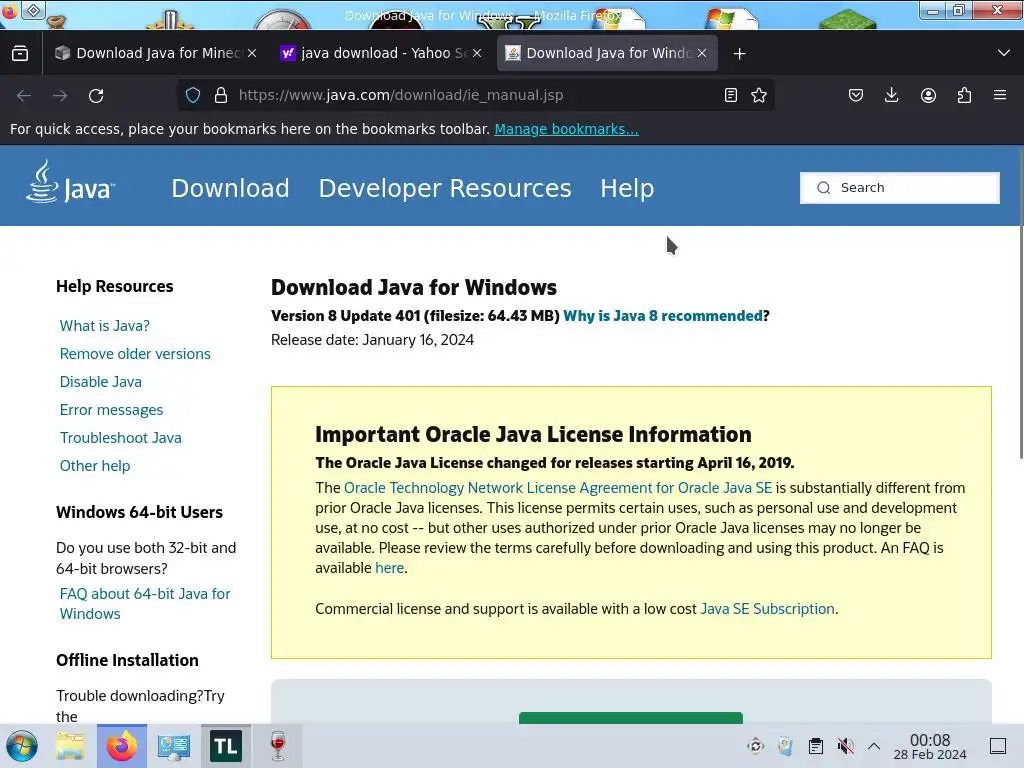Save page to Pocket
The image size is (1024, 768).
[856, 95]
